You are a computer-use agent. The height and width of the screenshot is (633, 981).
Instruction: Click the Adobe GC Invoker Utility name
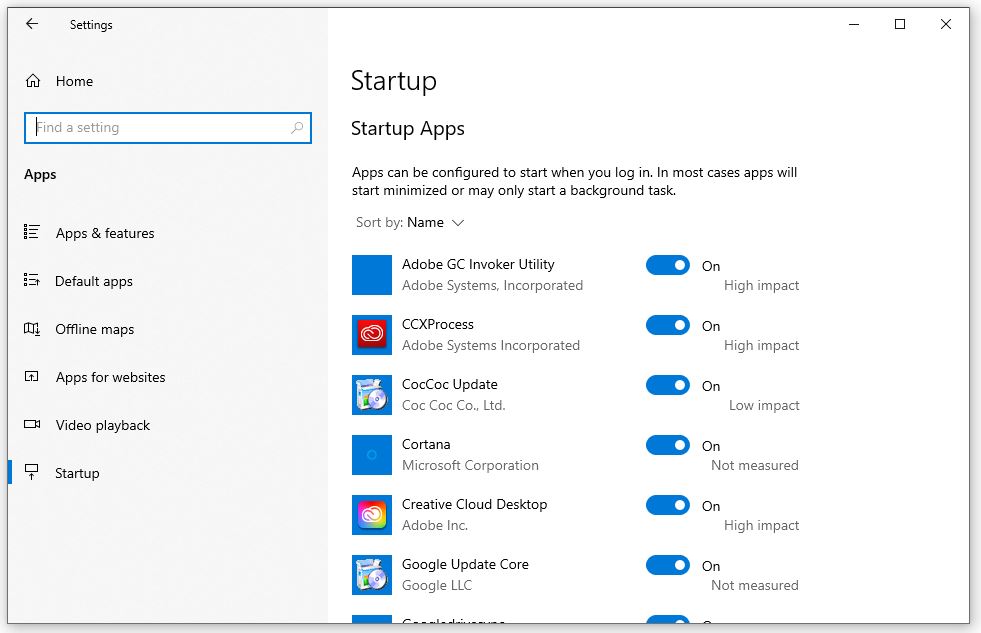(478, 265)
